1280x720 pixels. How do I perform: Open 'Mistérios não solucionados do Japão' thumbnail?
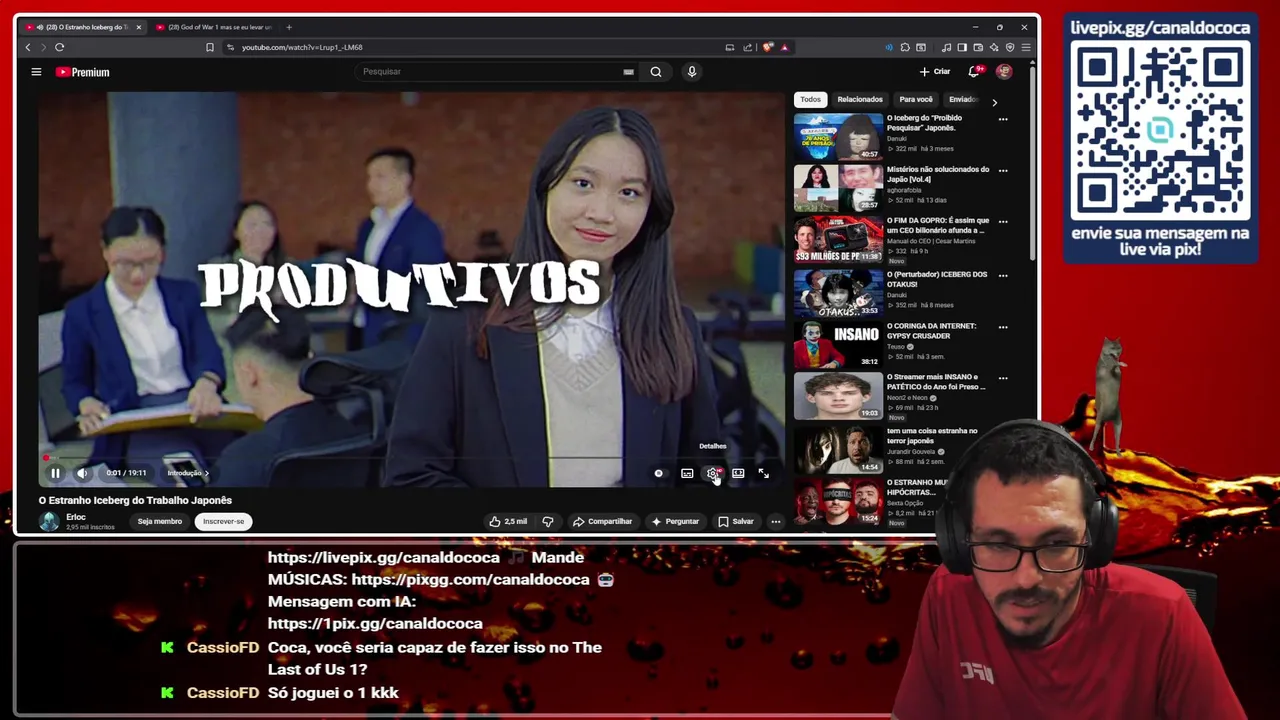click(x=838, y=188)
